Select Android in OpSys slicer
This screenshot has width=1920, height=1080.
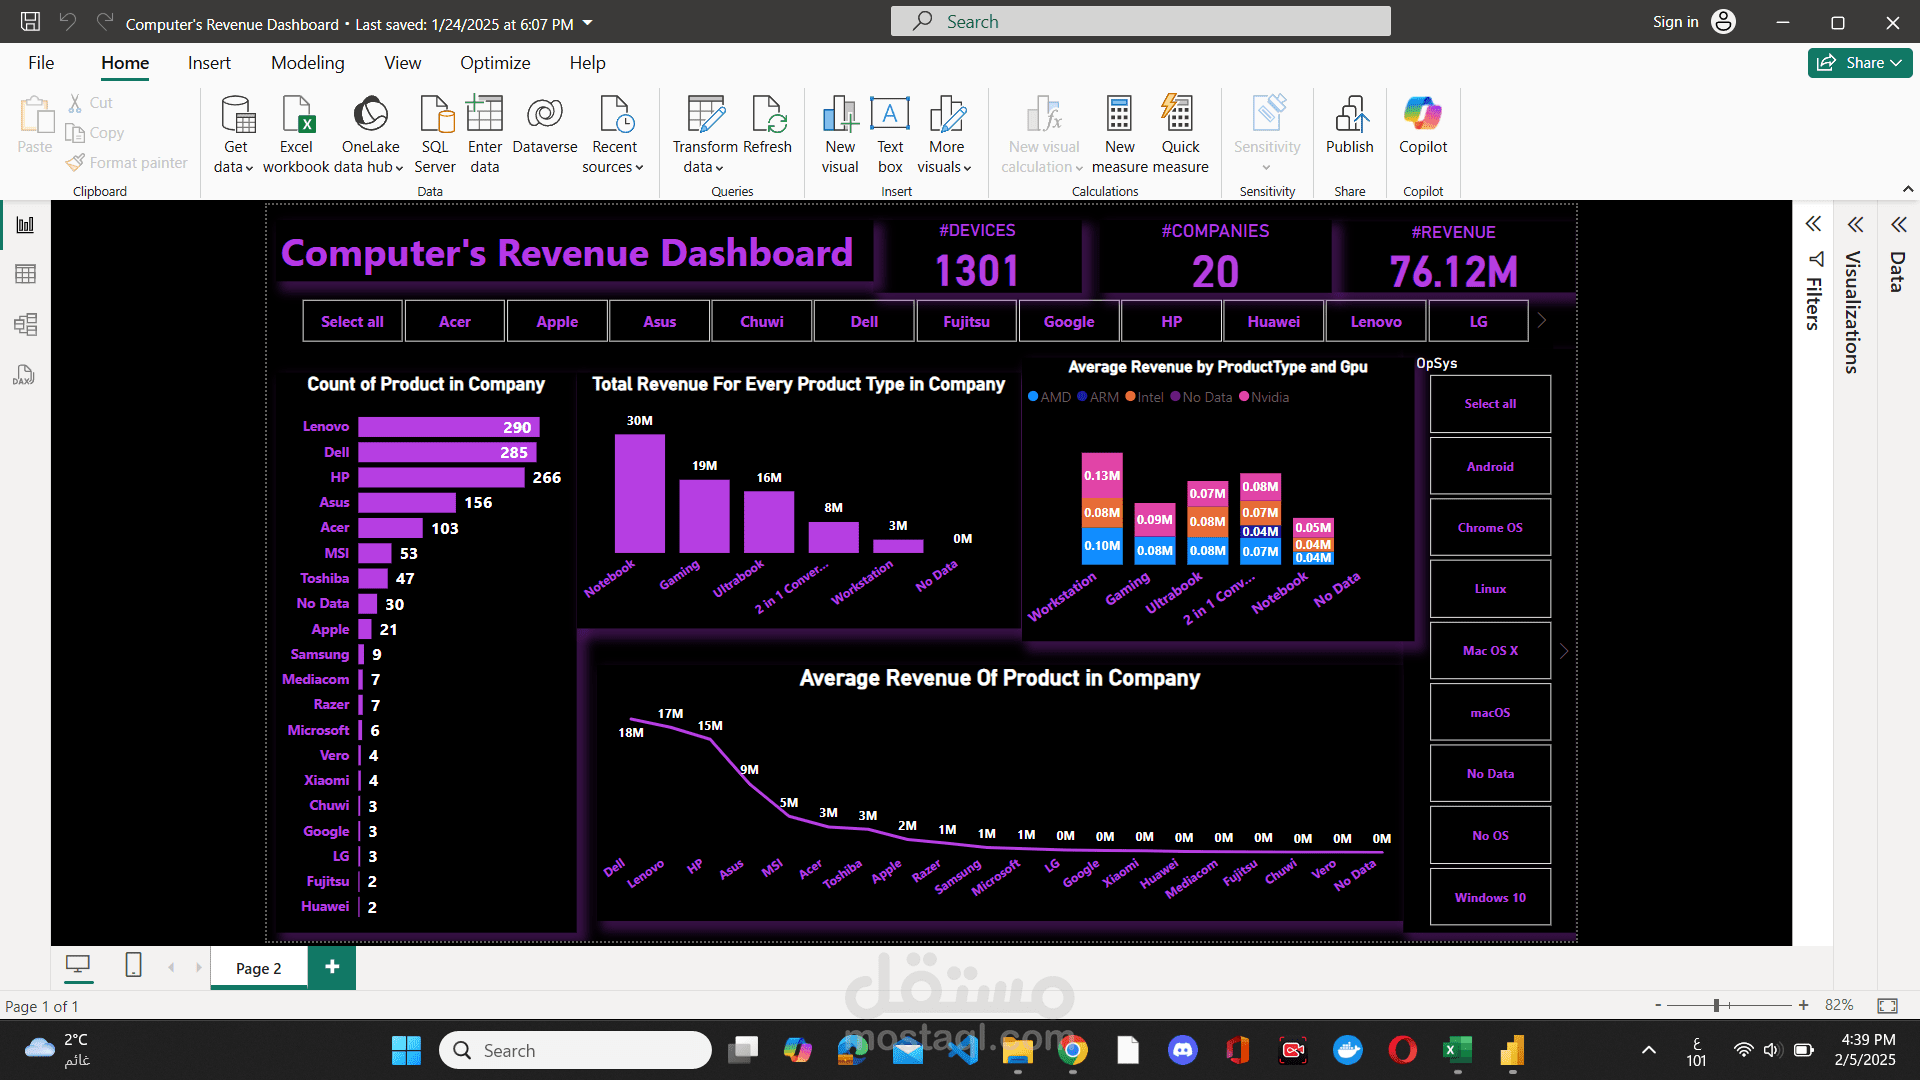[x=1490, y=466]
